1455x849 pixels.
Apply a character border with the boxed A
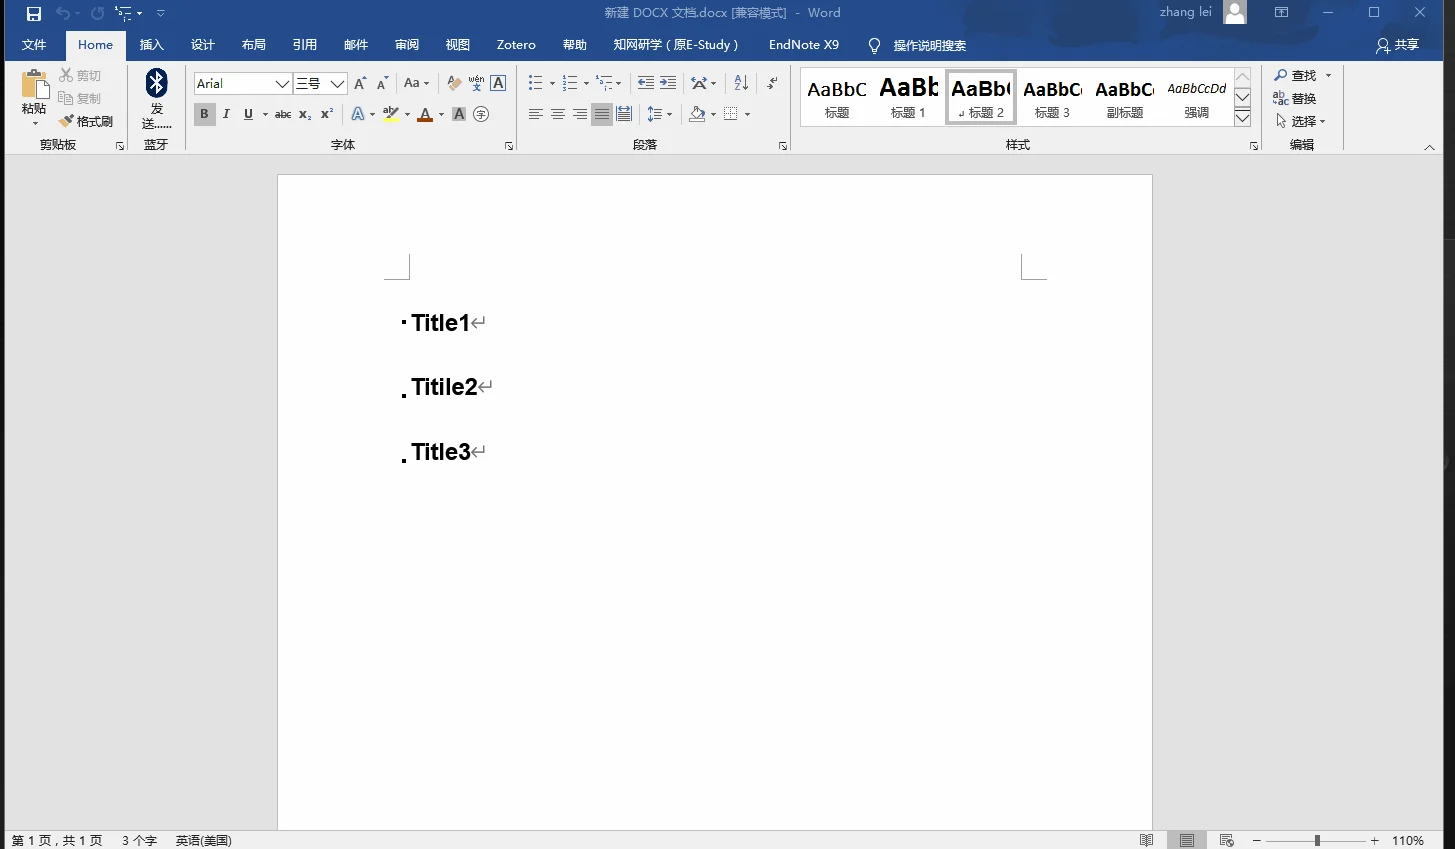[498, 83]
